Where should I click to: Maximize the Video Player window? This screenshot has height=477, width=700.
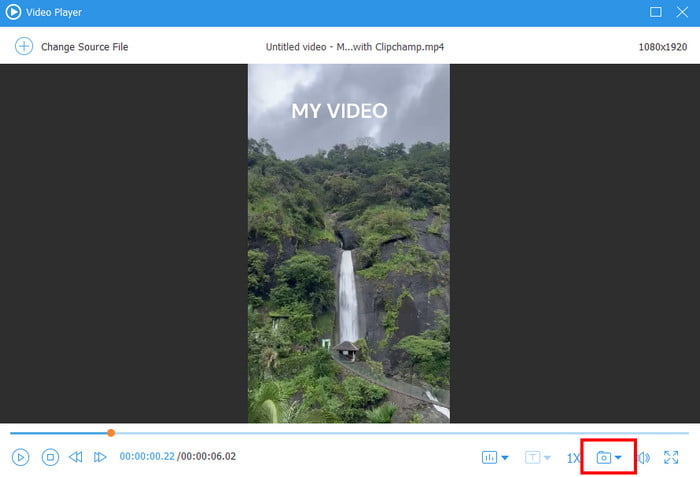click(x=655, y=12)
